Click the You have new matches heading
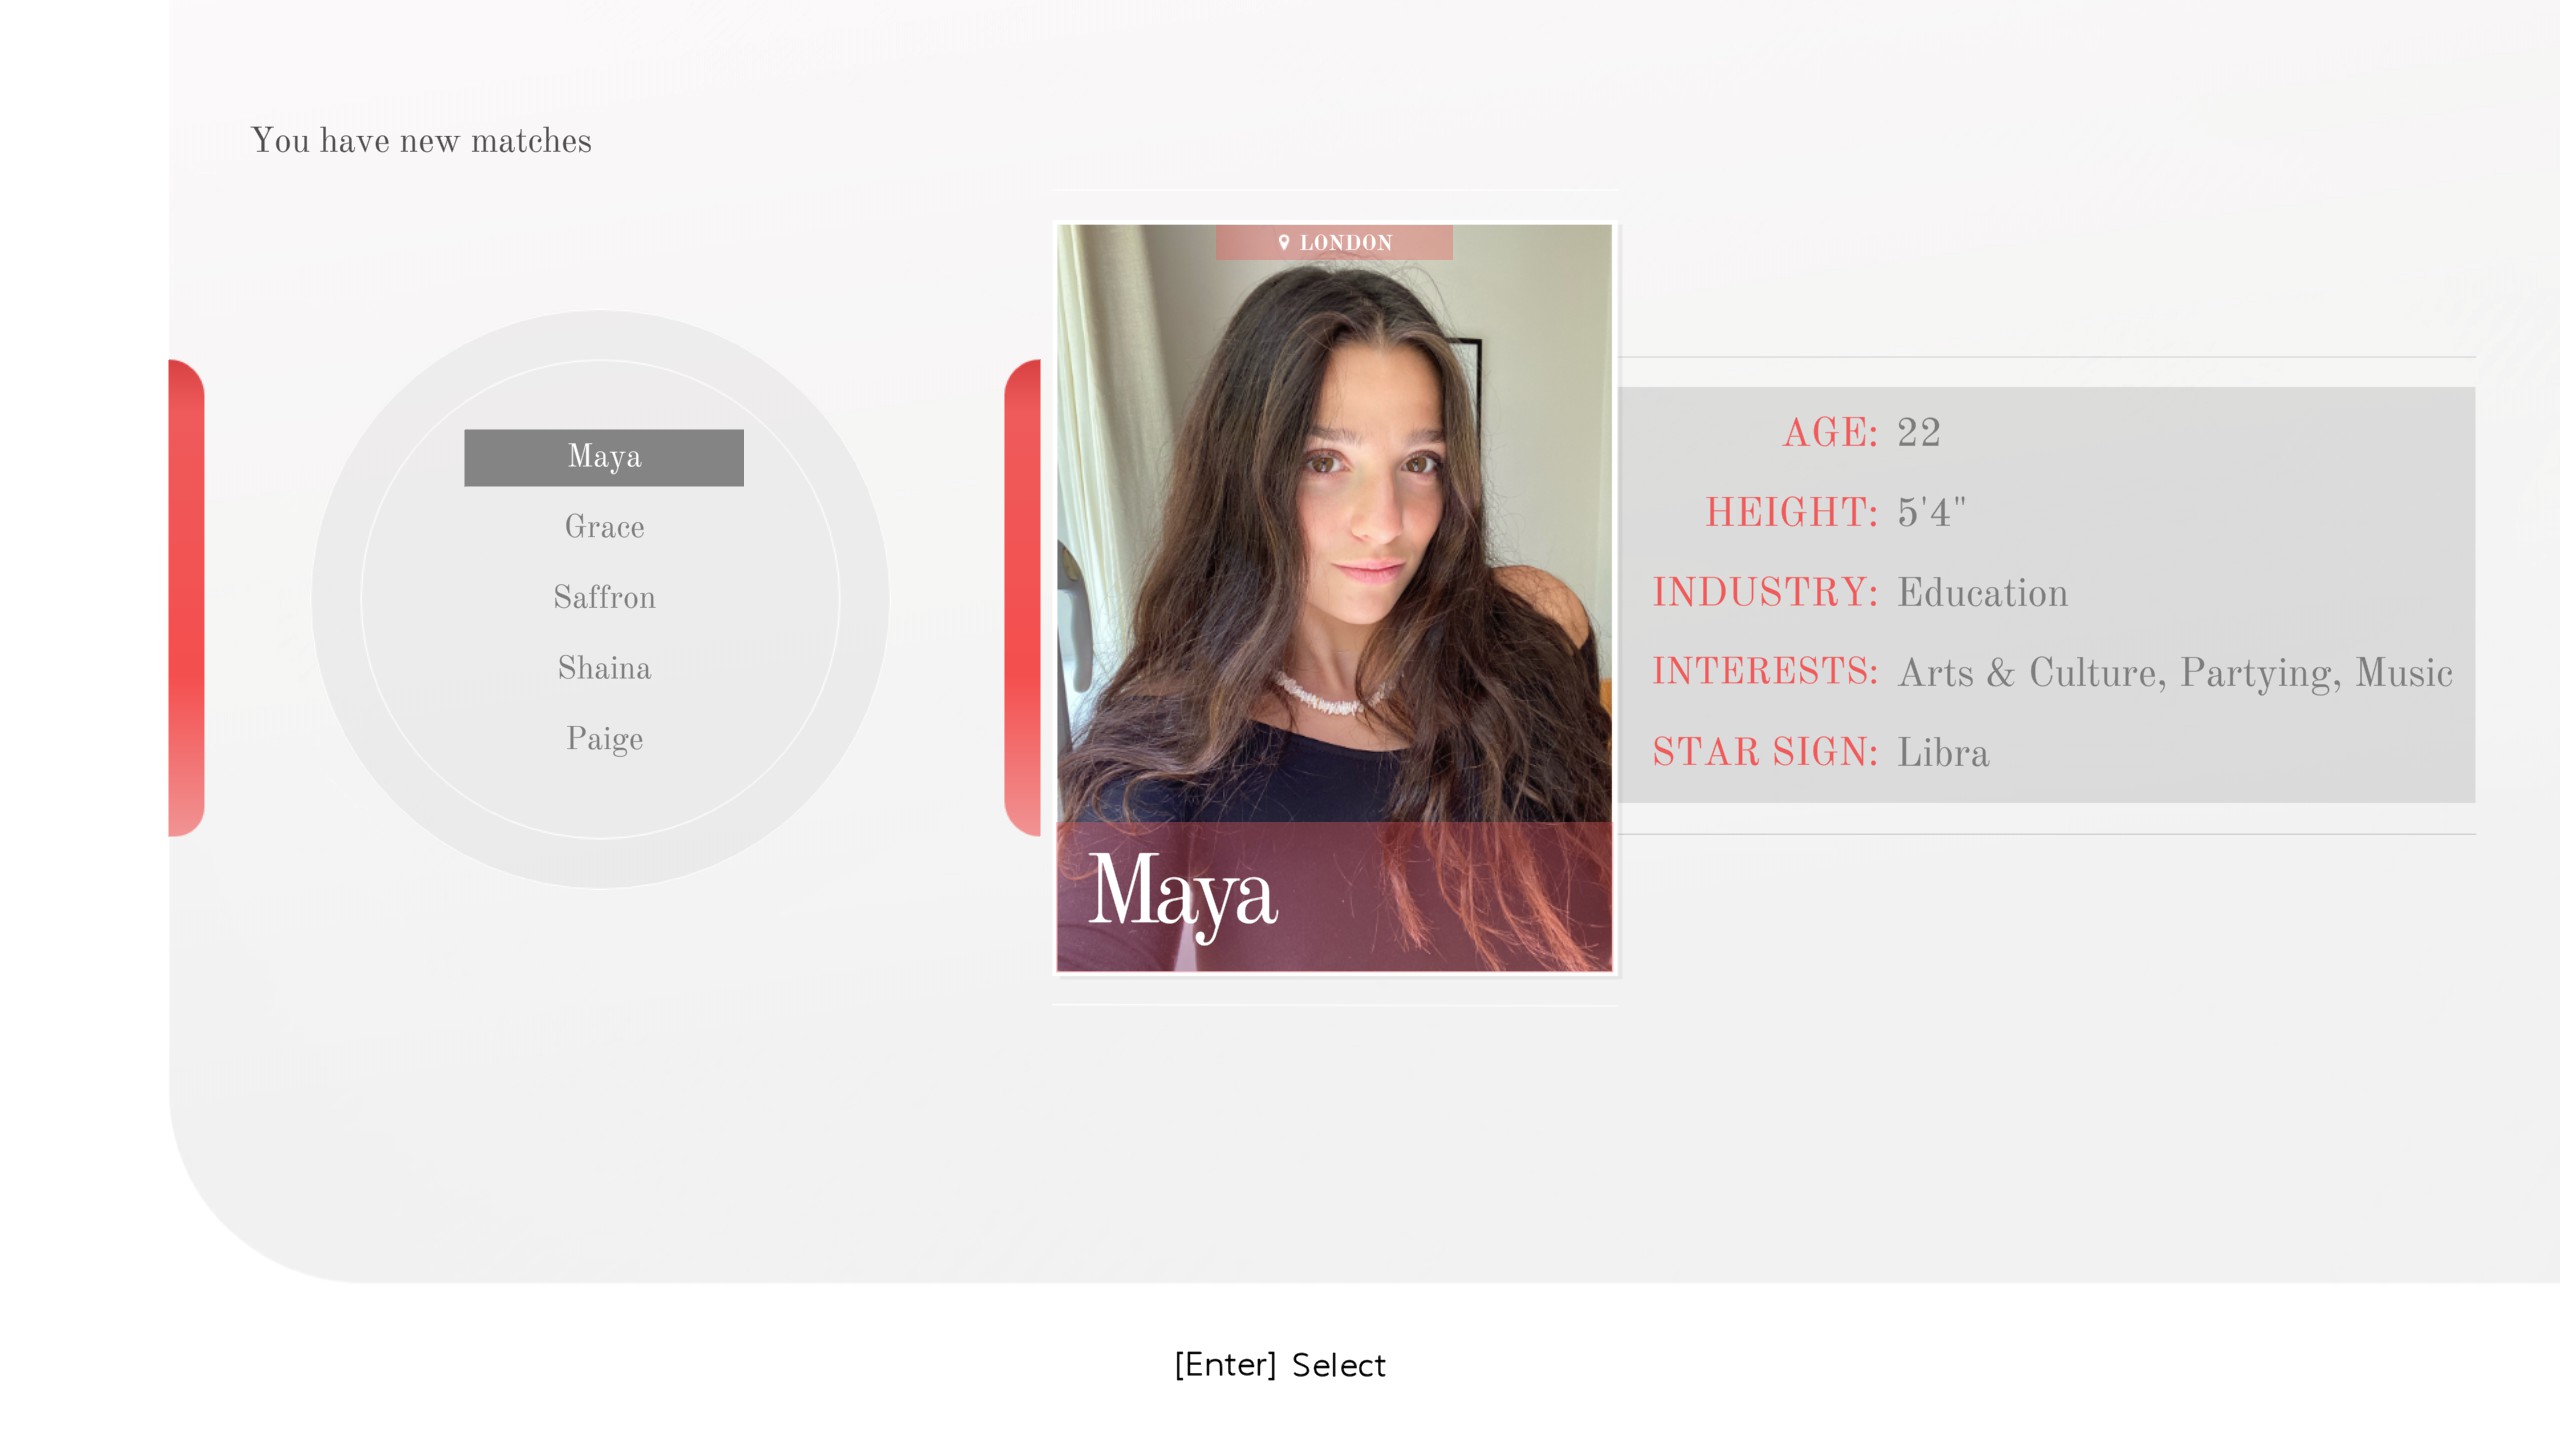This screenshot has width=2560, height=1440. pos(421,141)
